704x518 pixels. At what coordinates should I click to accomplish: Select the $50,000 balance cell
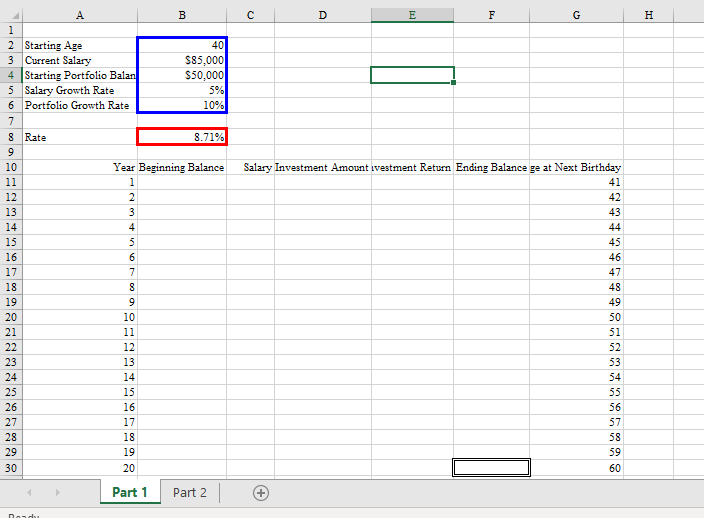(182, 75)
